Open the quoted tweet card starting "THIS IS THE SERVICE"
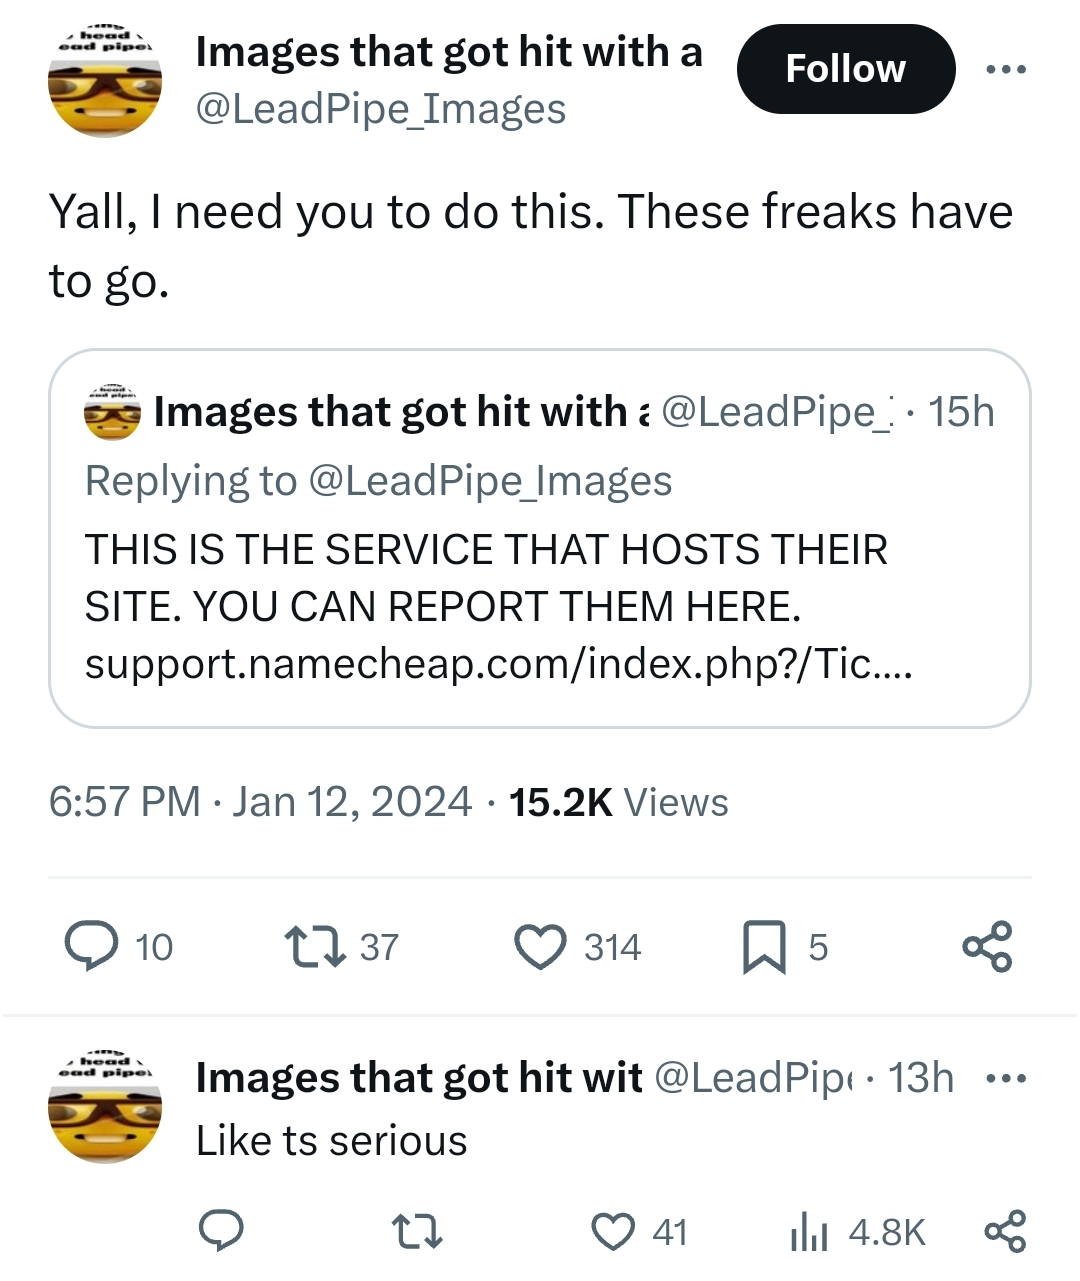 pyautogui.click(x=540, y=578)
